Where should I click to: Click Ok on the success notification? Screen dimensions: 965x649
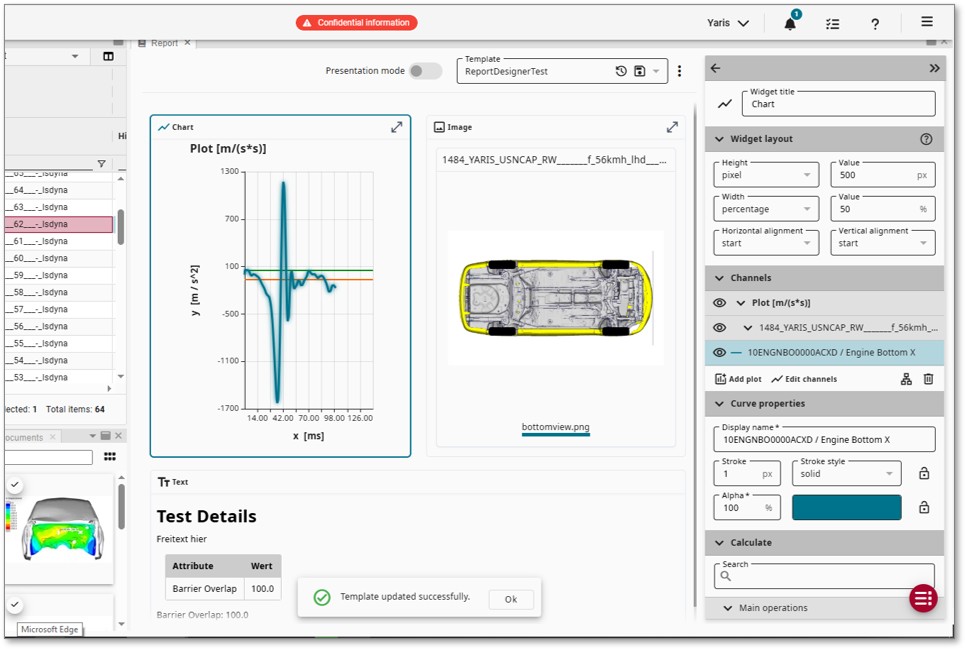[x=510, y=600]
